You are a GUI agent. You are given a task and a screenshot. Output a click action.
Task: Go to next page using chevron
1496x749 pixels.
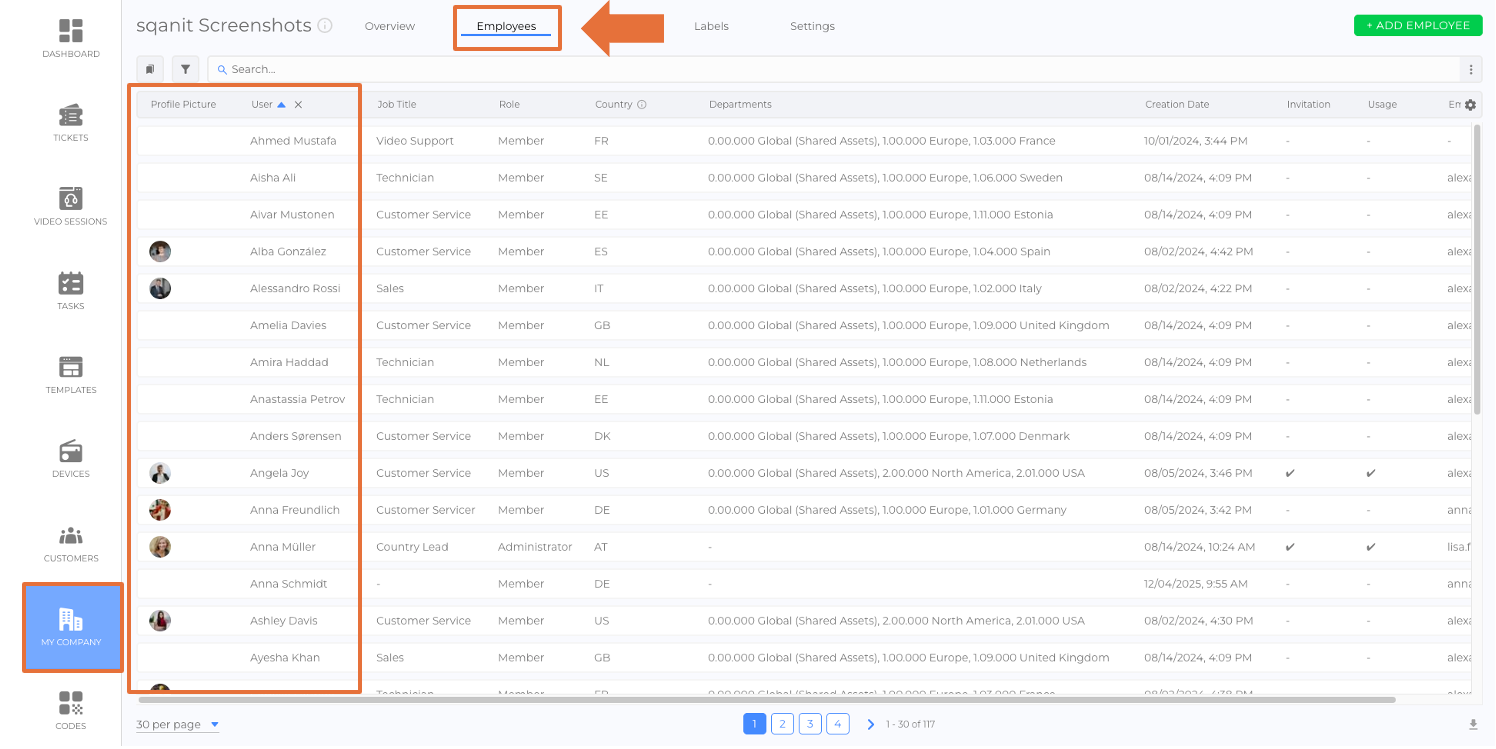[871, 724]
